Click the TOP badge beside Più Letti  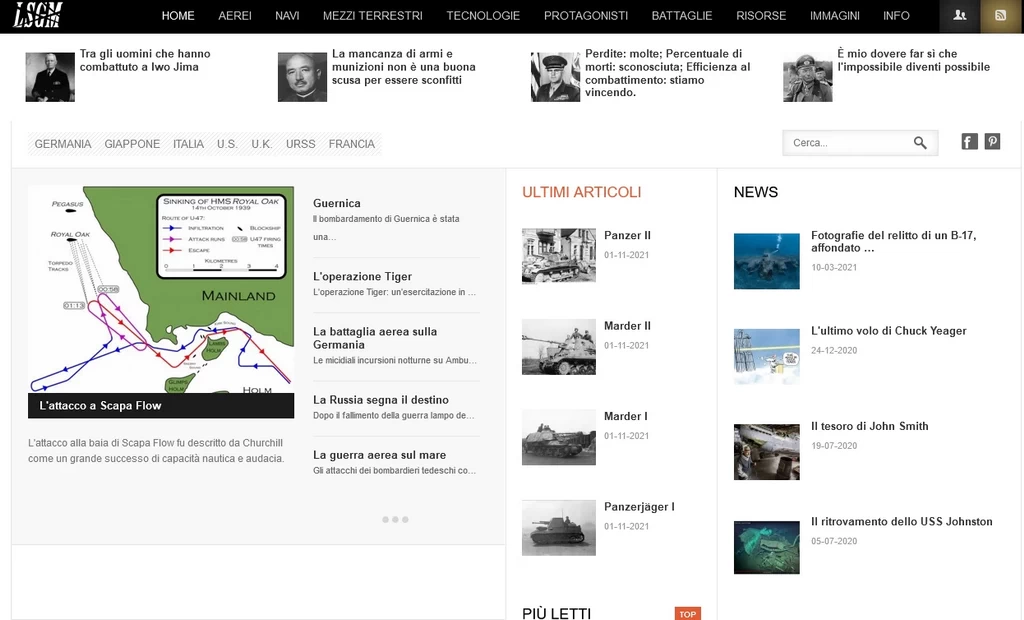coord(688,613)
